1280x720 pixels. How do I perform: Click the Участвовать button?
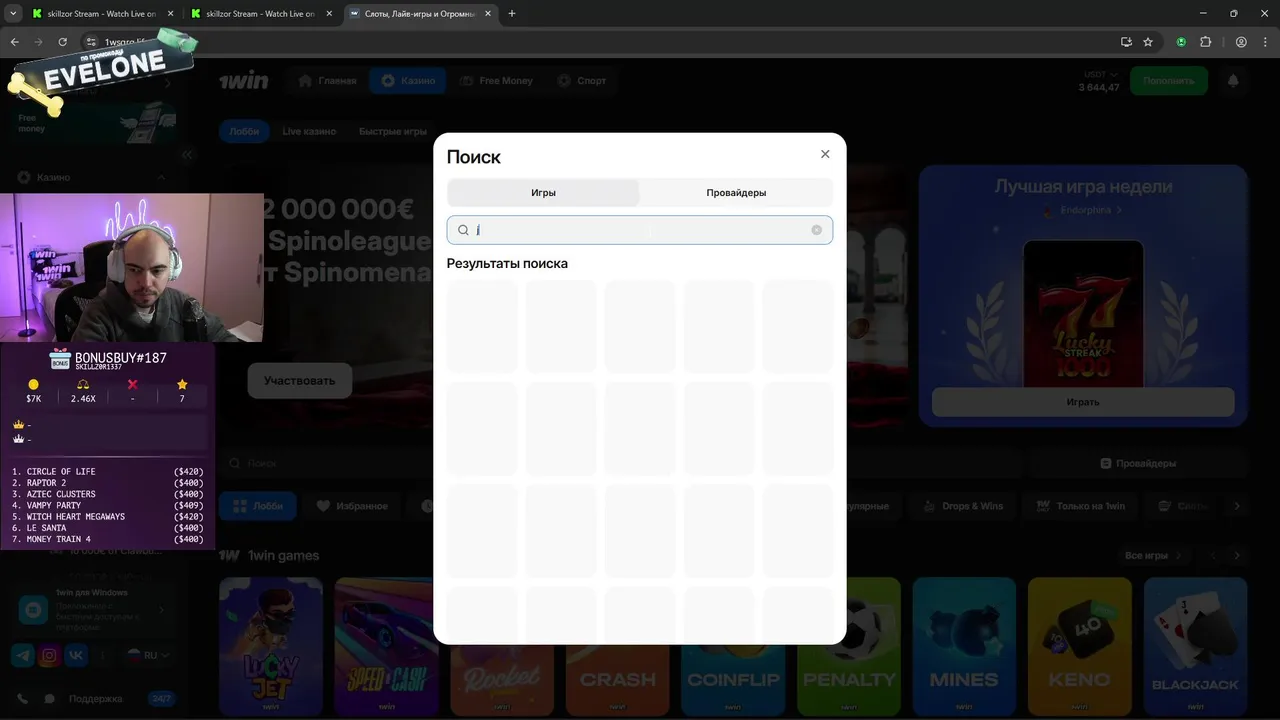(x=299, y=381)
